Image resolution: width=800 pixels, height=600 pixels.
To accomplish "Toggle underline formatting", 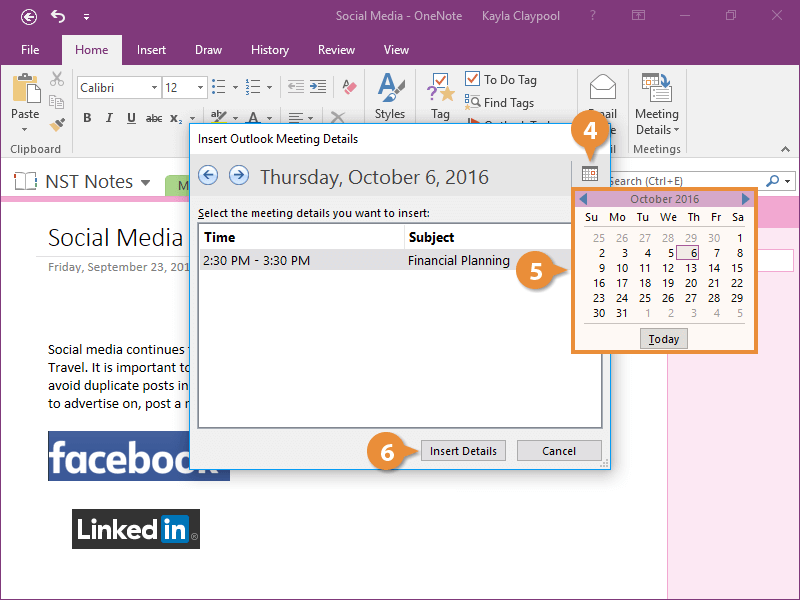I will coord(131,118).
